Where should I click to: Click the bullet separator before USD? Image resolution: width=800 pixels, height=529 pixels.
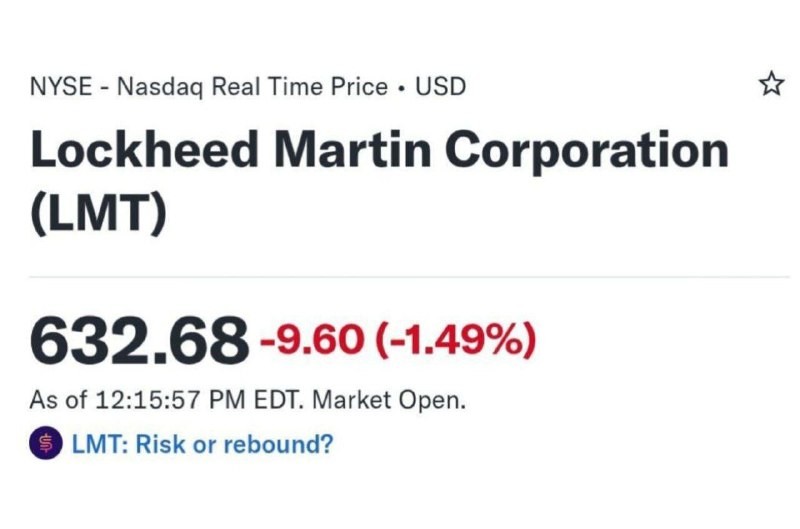(x=401, y=88)
